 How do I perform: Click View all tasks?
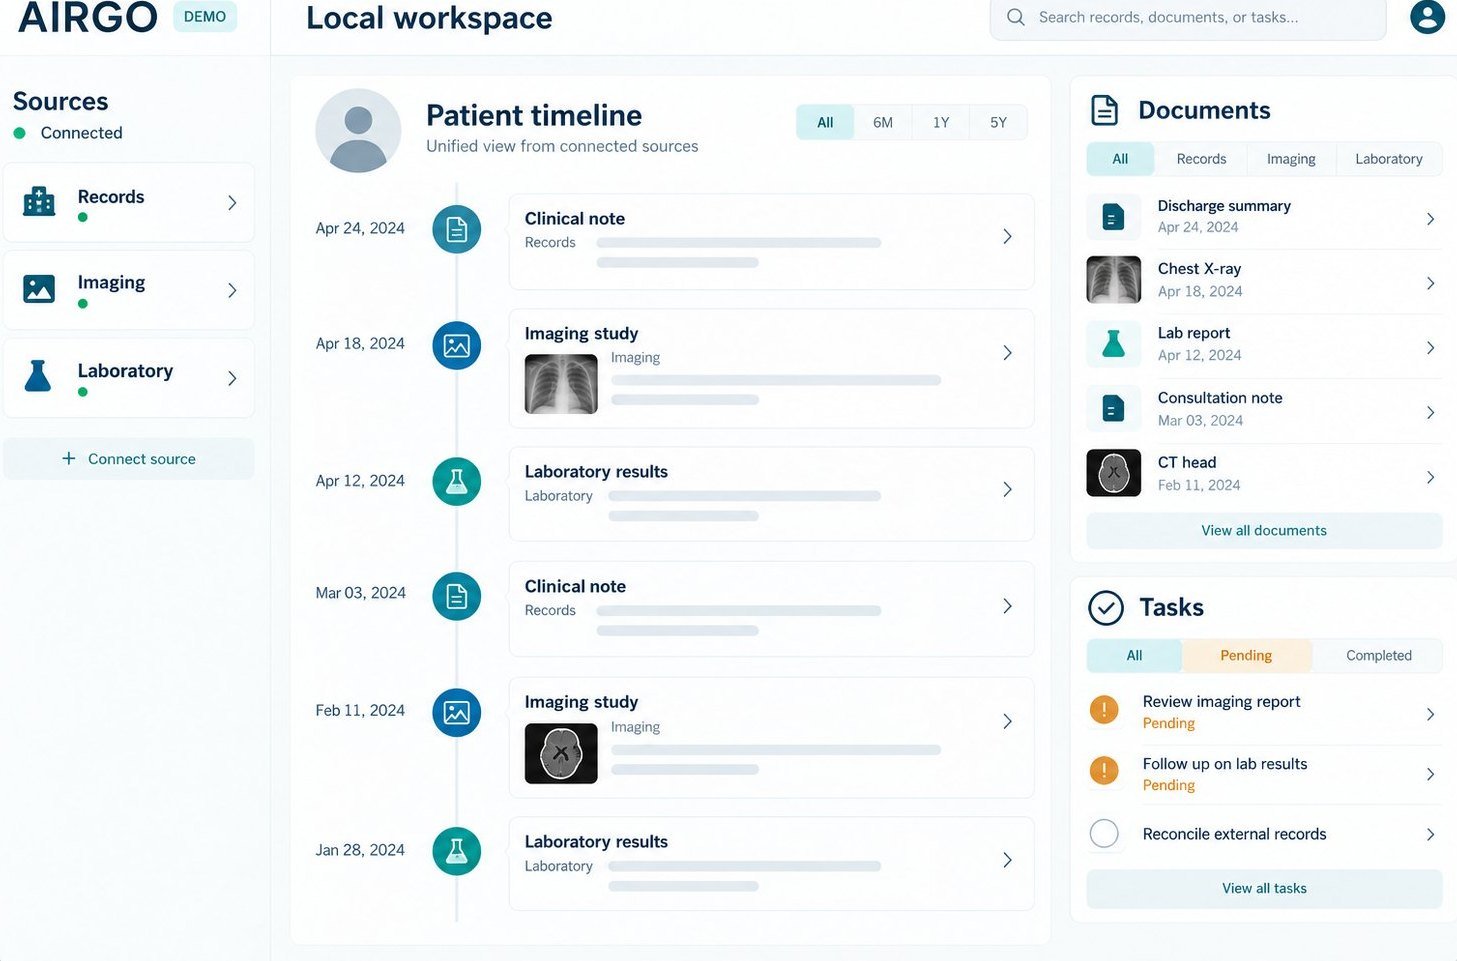(x=1264, y=888)
